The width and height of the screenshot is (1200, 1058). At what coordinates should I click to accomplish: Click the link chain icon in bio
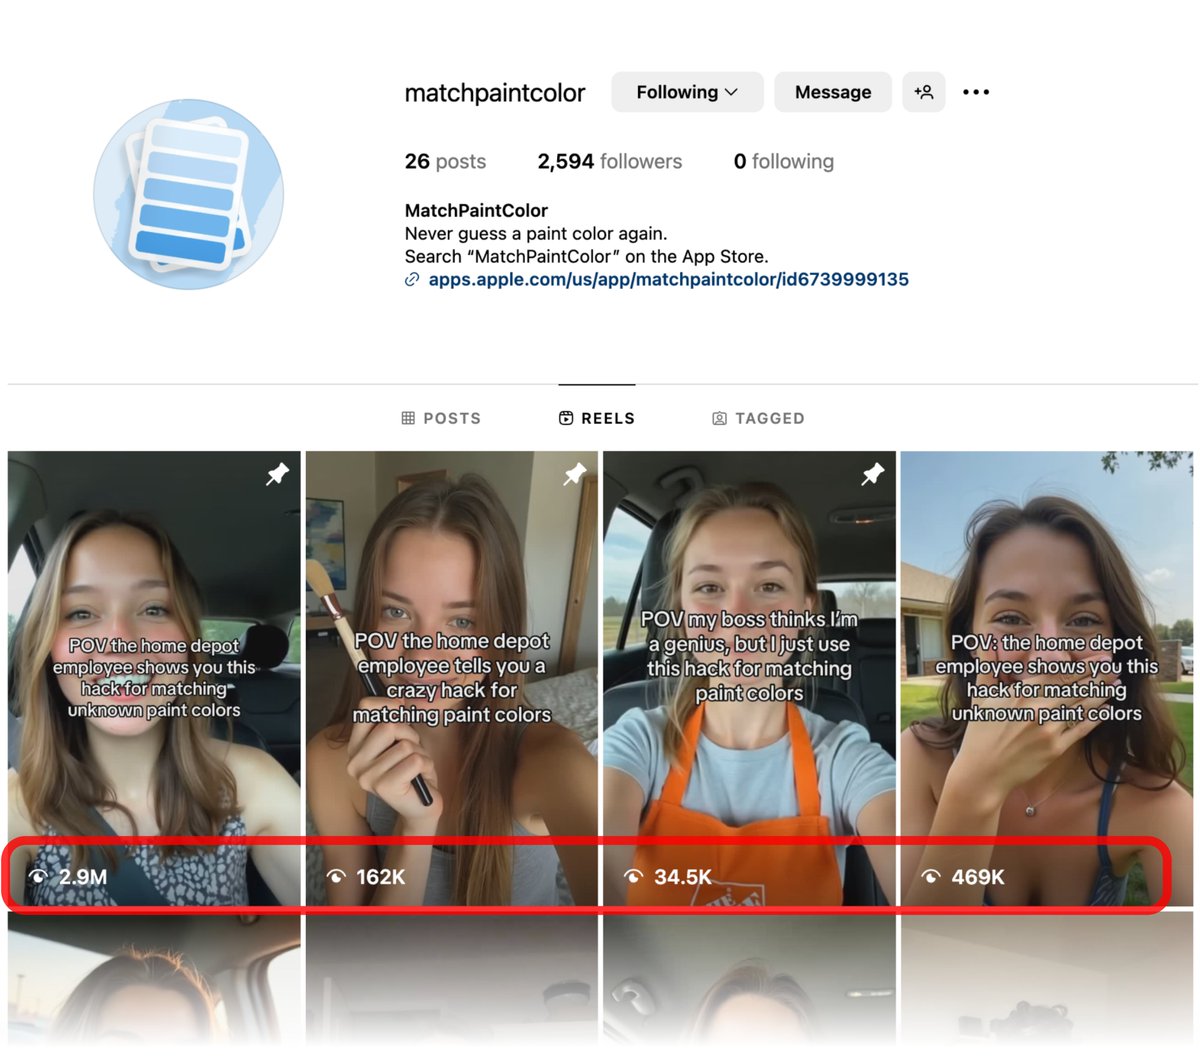412,280
